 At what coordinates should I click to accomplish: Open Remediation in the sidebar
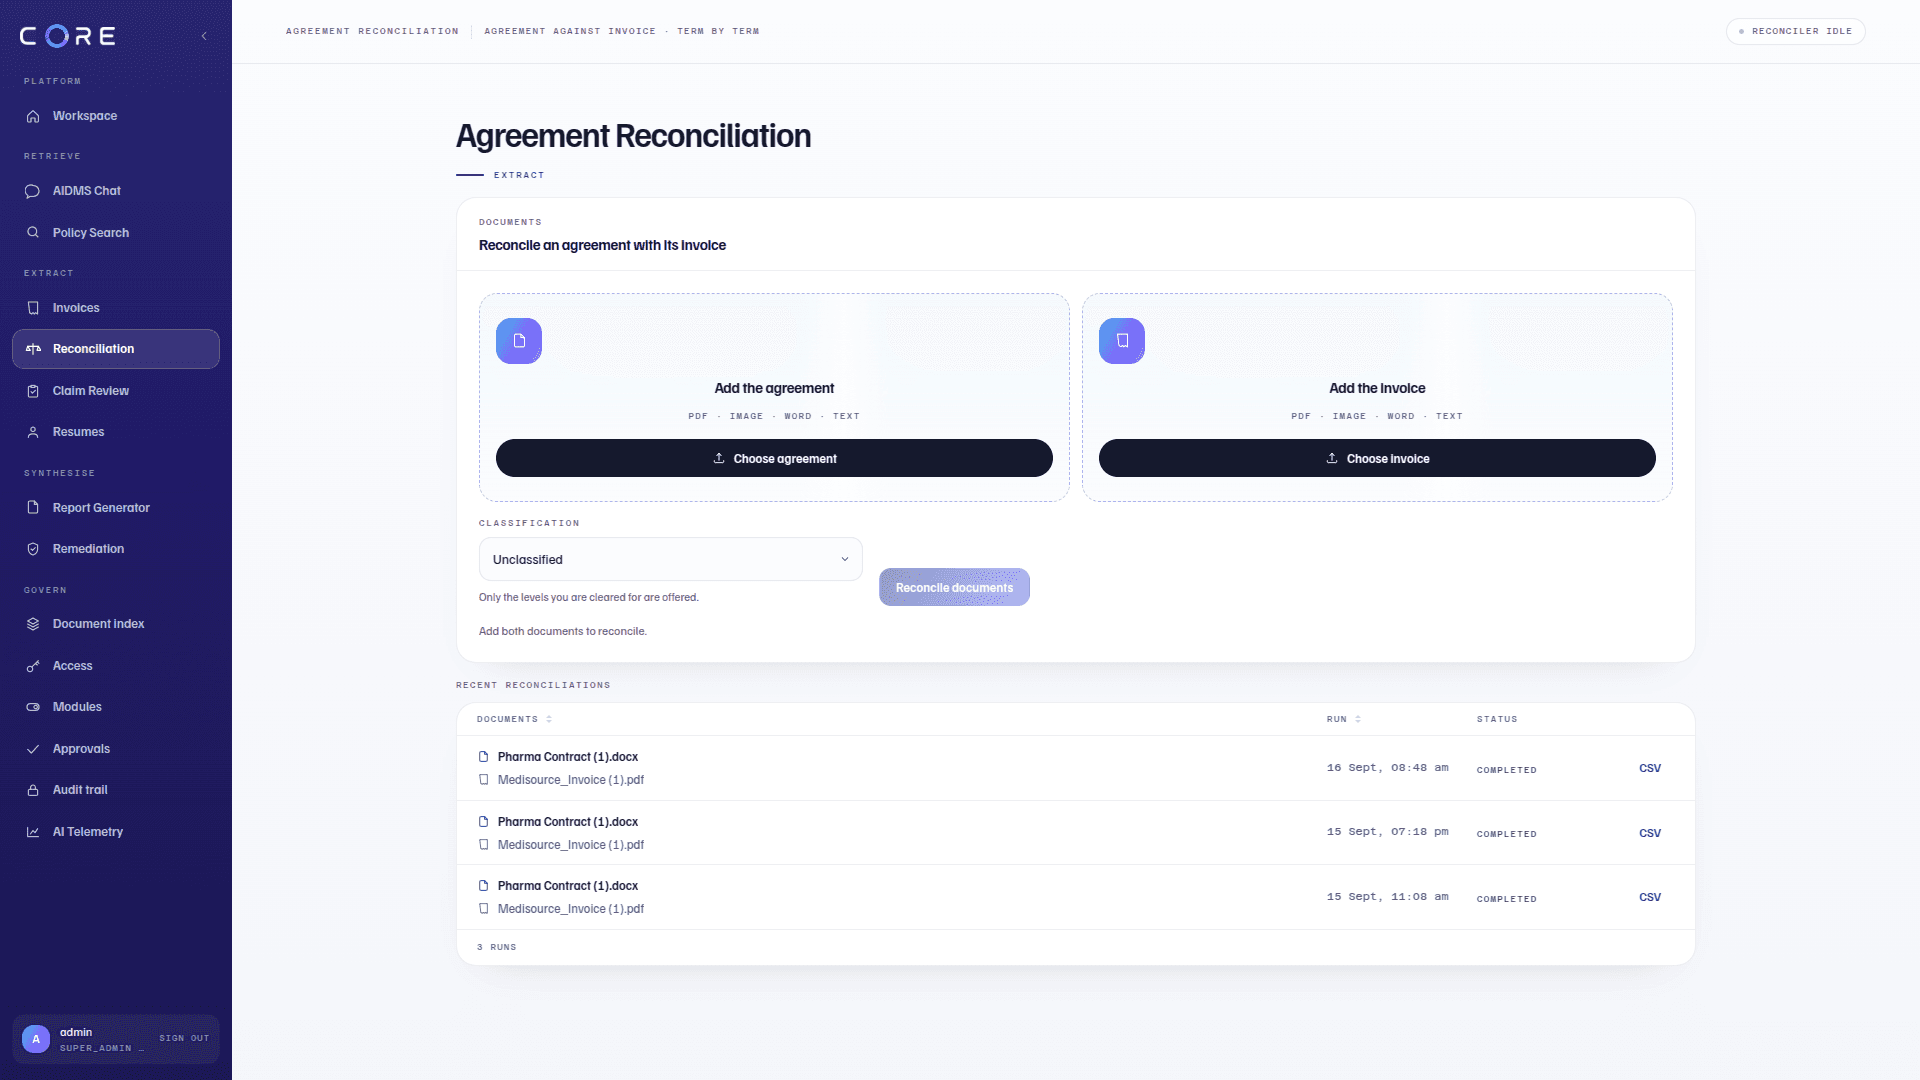click(116, 549)
